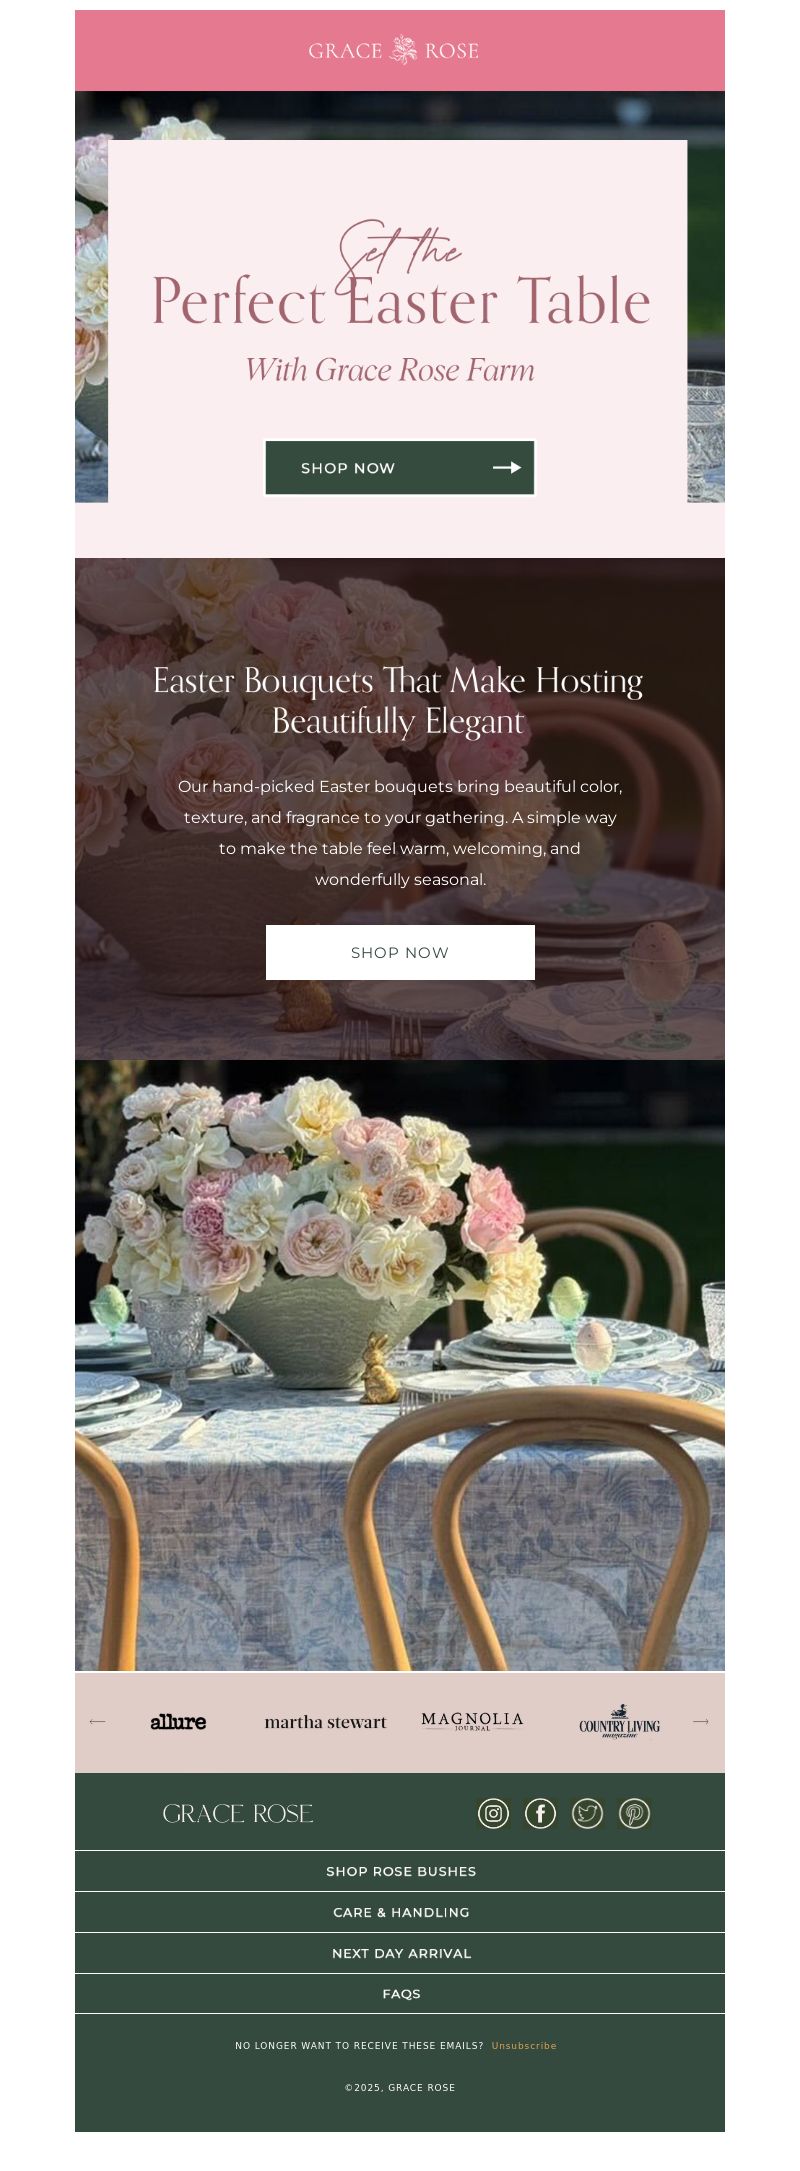This screenshot has height=2171, width=800.
Task: Click the Country Living magazine logo
Action: click(619, 1722)
